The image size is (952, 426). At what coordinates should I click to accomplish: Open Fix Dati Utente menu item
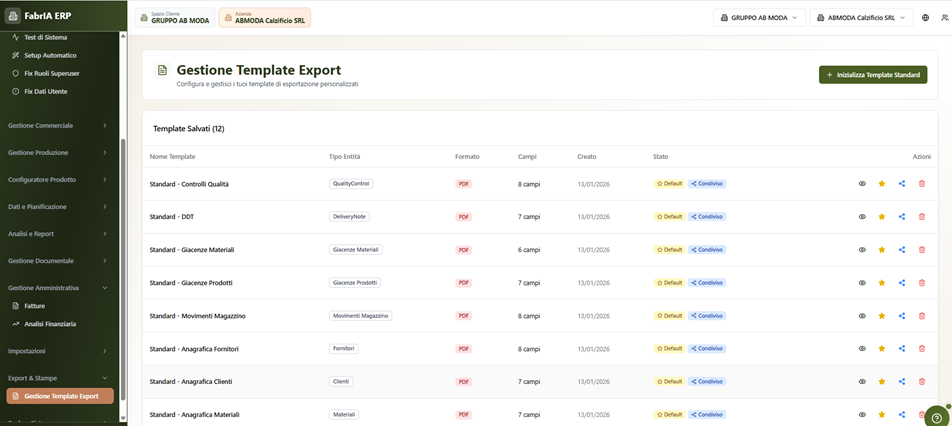tap(60, 92)
